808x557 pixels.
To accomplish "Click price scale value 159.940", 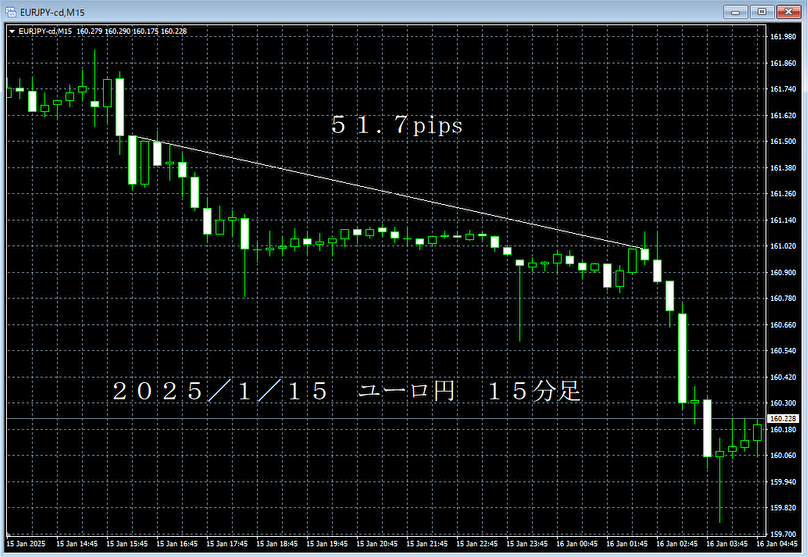I will click(783, 482).
